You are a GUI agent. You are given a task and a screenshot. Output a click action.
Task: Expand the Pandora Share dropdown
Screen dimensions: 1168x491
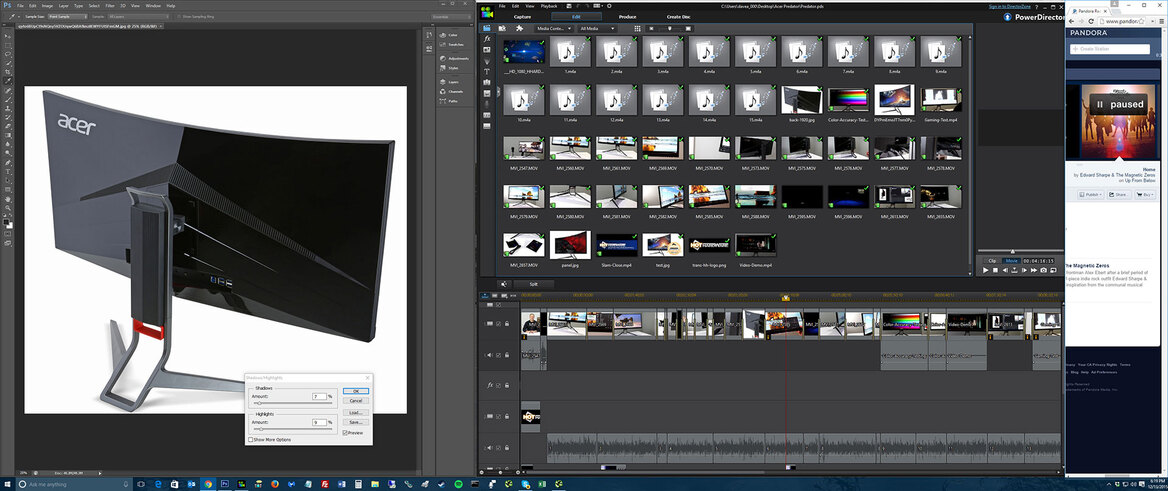pos(1118,194)
